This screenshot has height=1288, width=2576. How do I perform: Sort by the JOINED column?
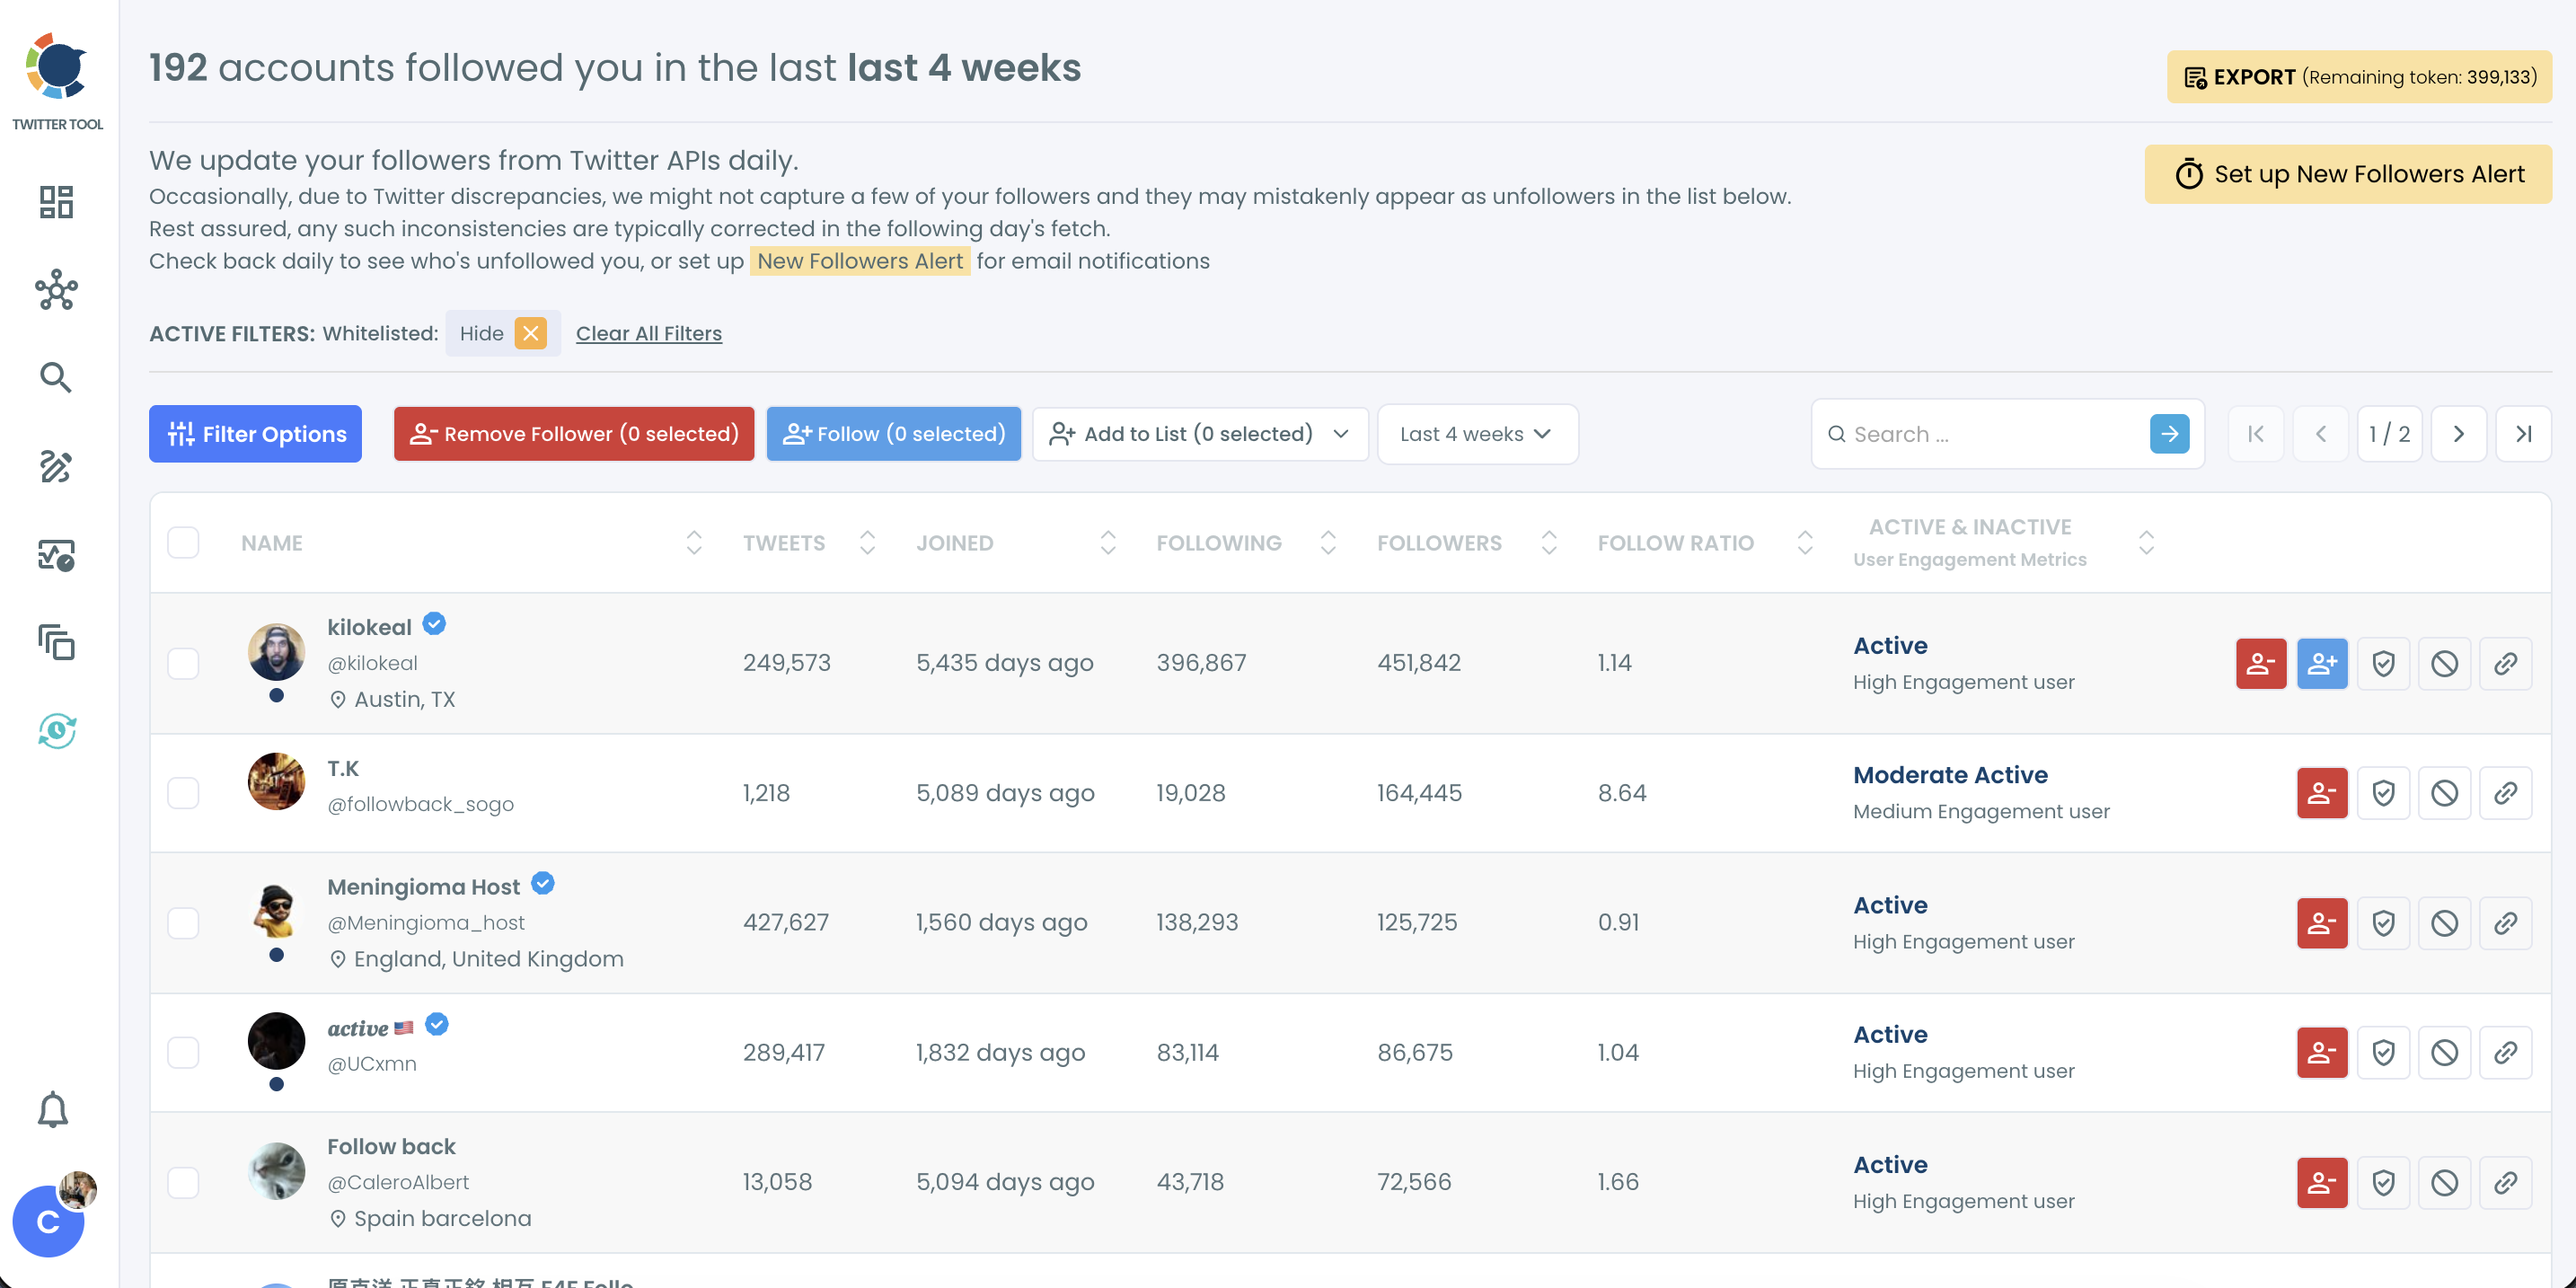click(1107, 542)
